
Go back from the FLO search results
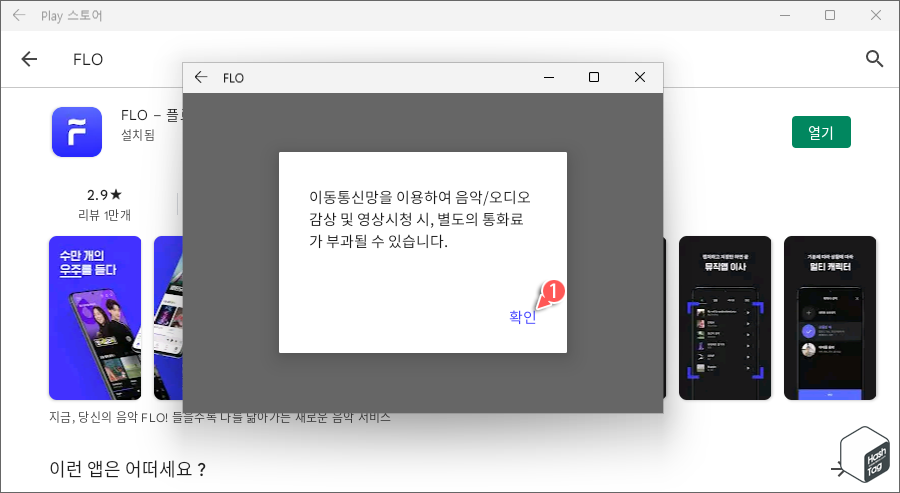pyautogui.click(x=29, y=59)
